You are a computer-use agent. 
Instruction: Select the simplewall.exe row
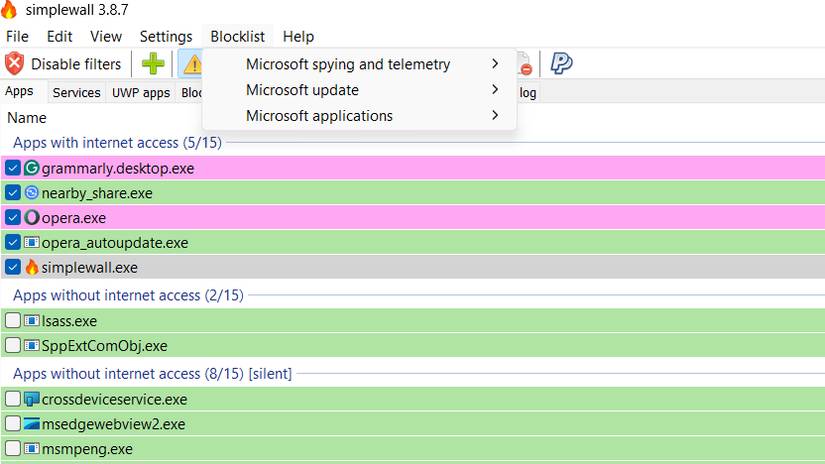[x=412, y=267]
